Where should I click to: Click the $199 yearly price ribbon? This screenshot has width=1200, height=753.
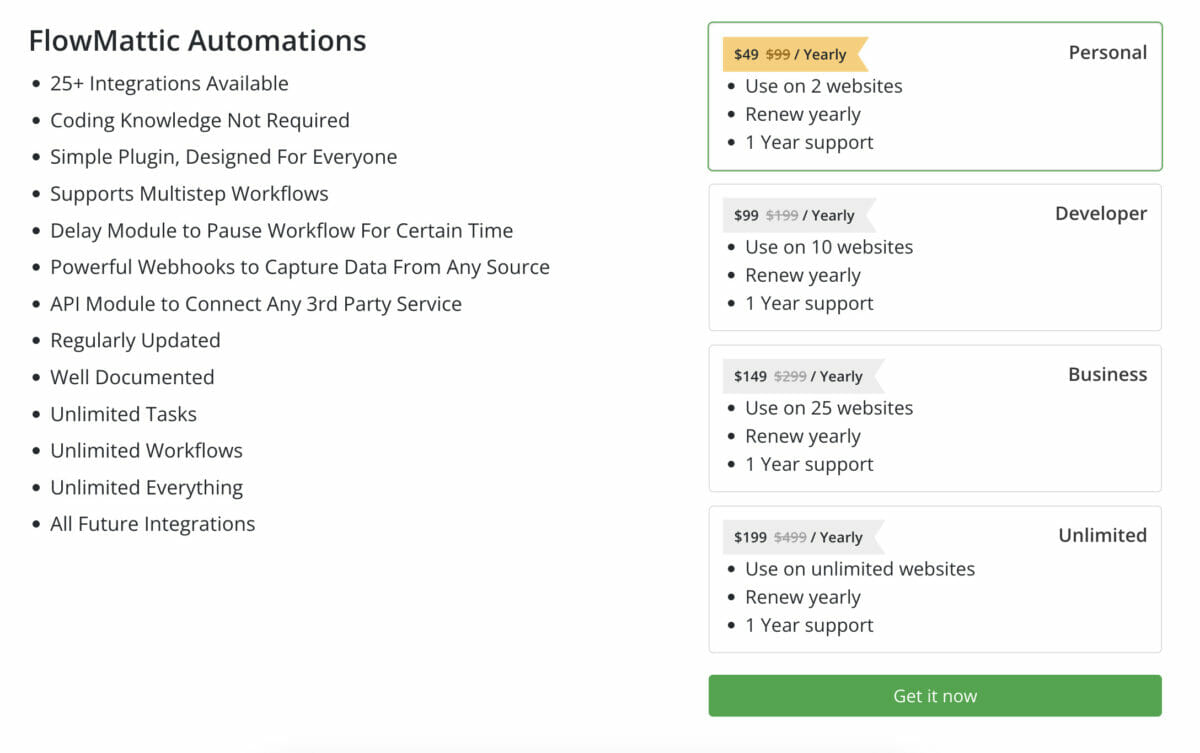[797, 538]
